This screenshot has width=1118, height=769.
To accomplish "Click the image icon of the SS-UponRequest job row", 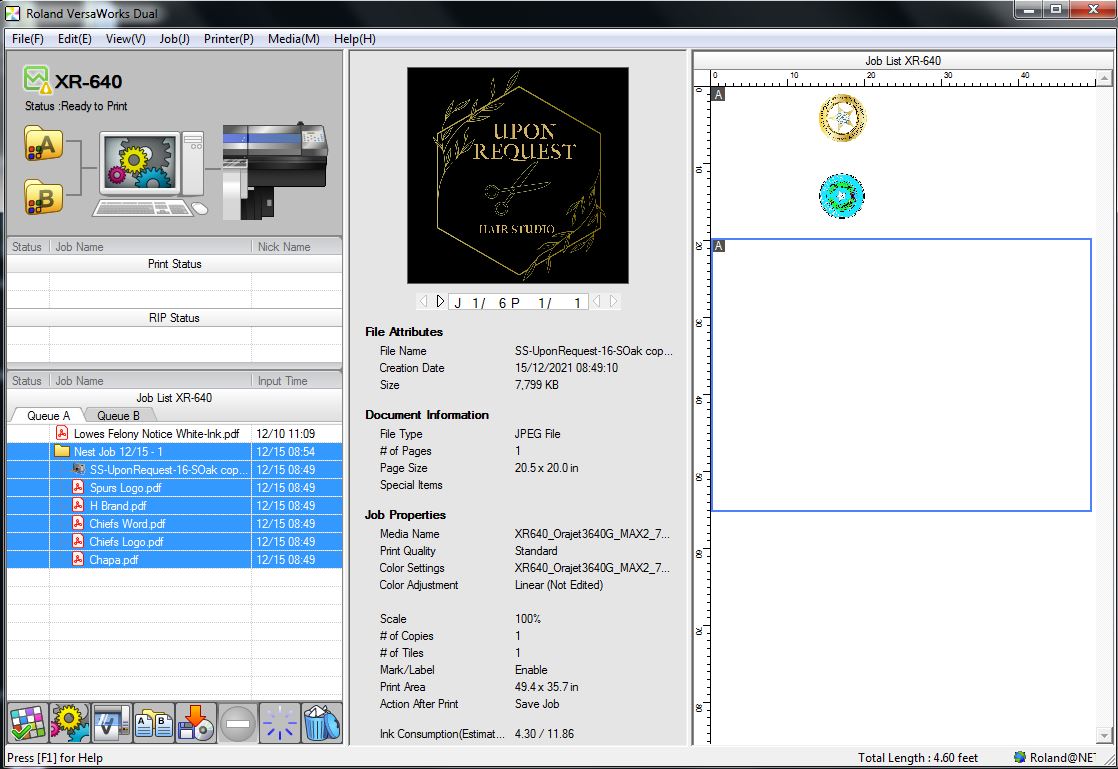I will (x=78, y=469).
